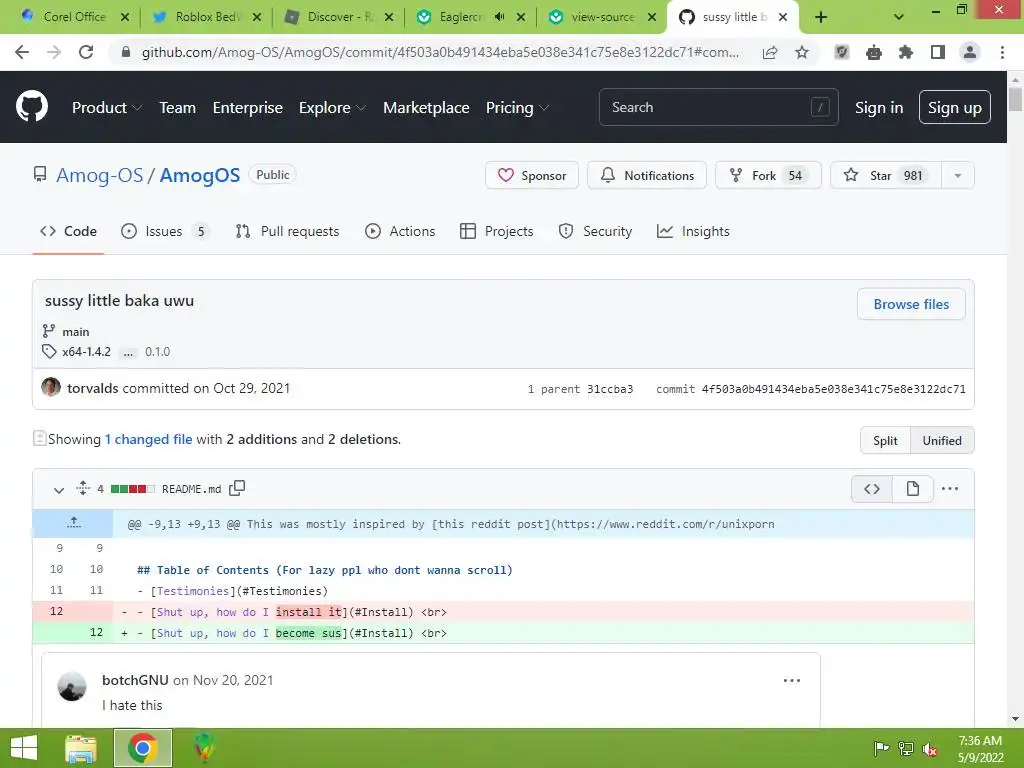The width and height of the screenshot is (1024, 768).
Task: Open a new browser tab
Action: (821, 17)
